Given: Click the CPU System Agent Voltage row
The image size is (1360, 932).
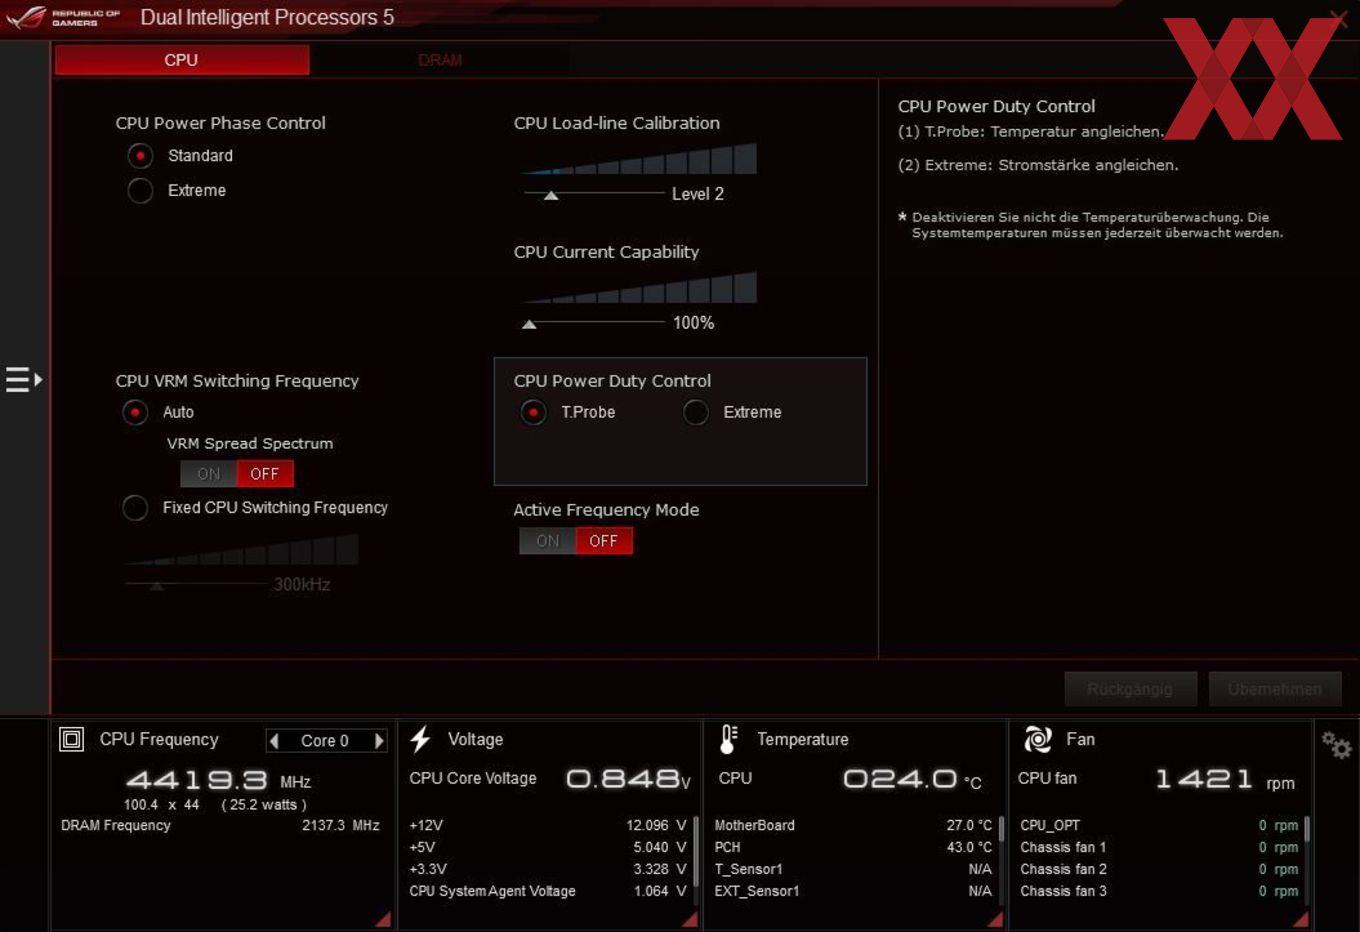Looking at the screenshot, I should [x=548, y=891].
